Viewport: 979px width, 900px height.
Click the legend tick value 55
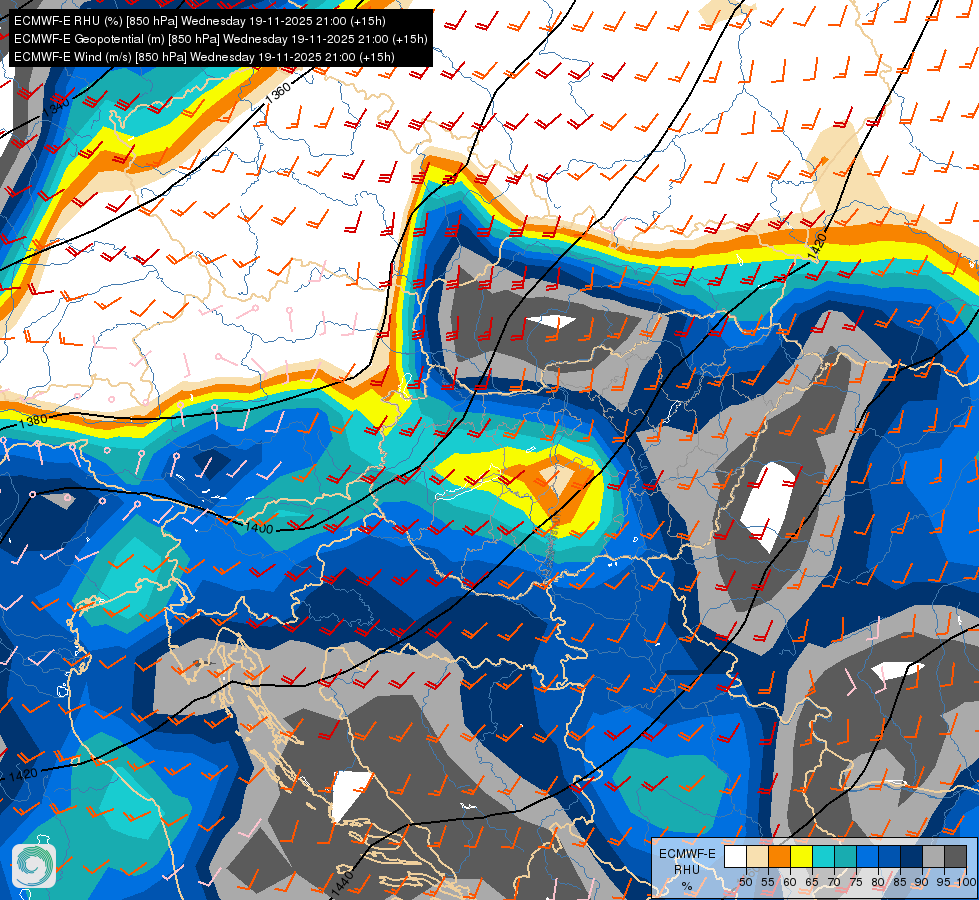tap(768, 882)
